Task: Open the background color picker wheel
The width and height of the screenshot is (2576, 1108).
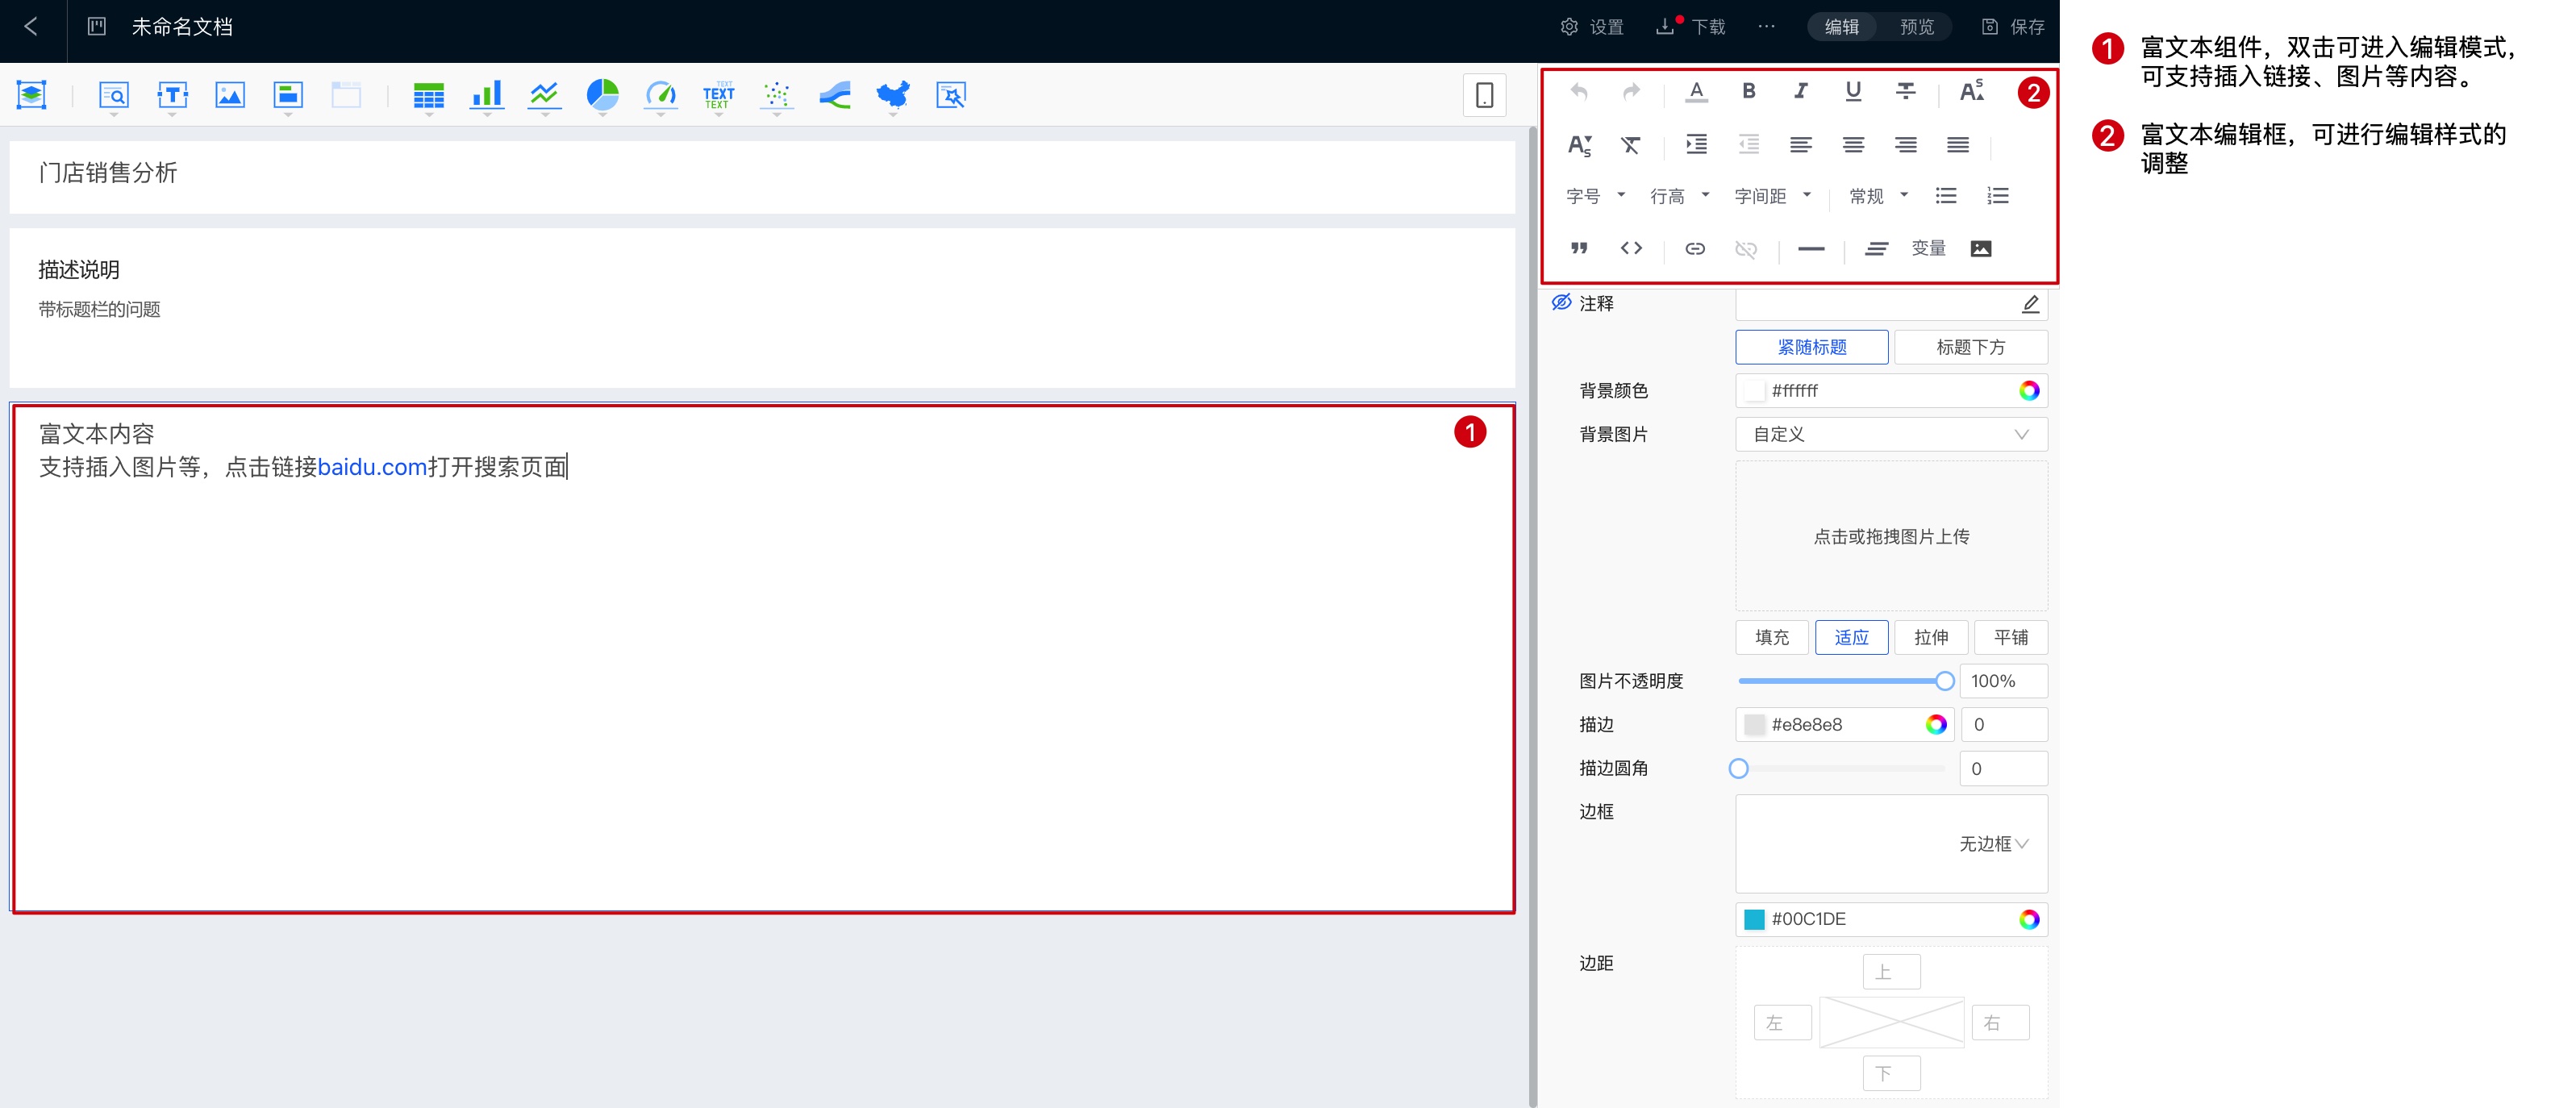Action: [2028, 390]
